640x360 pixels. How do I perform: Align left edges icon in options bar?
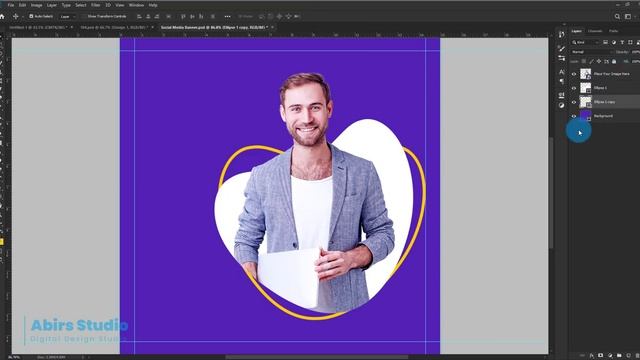coord(139,16)
